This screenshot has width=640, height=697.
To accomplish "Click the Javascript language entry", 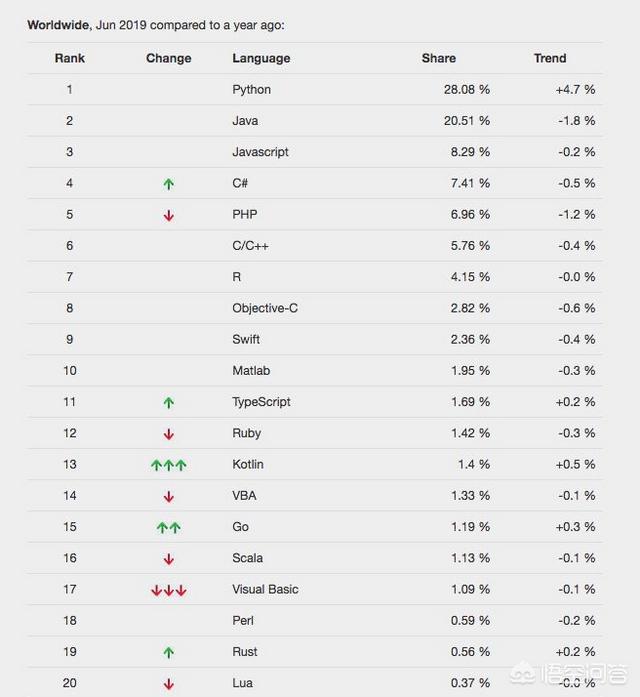I will pos(260,152).
